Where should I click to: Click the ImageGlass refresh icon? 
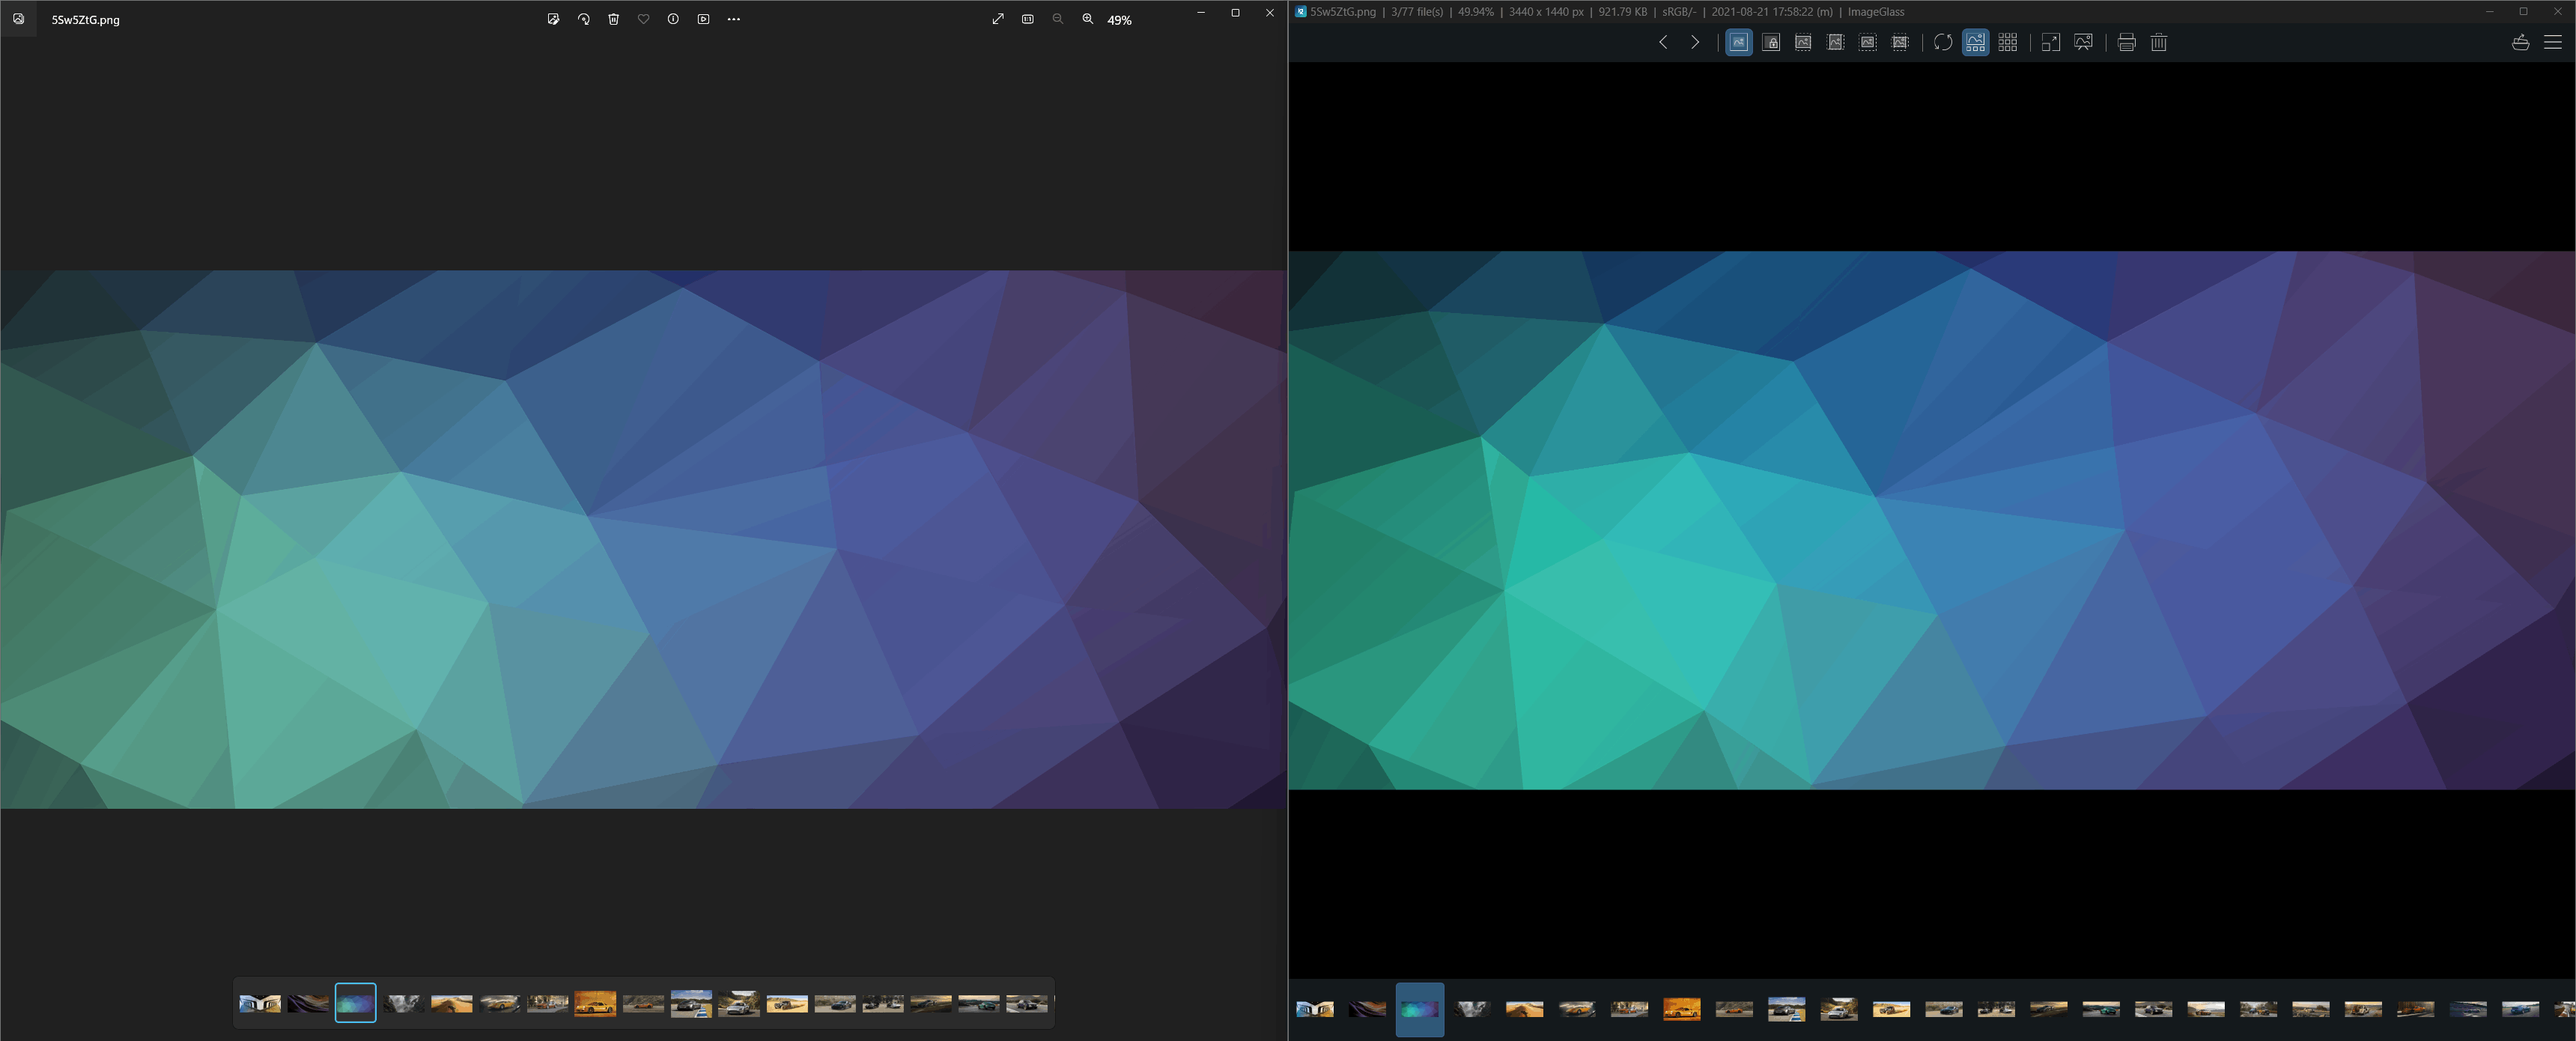[x=1942, y=42]
